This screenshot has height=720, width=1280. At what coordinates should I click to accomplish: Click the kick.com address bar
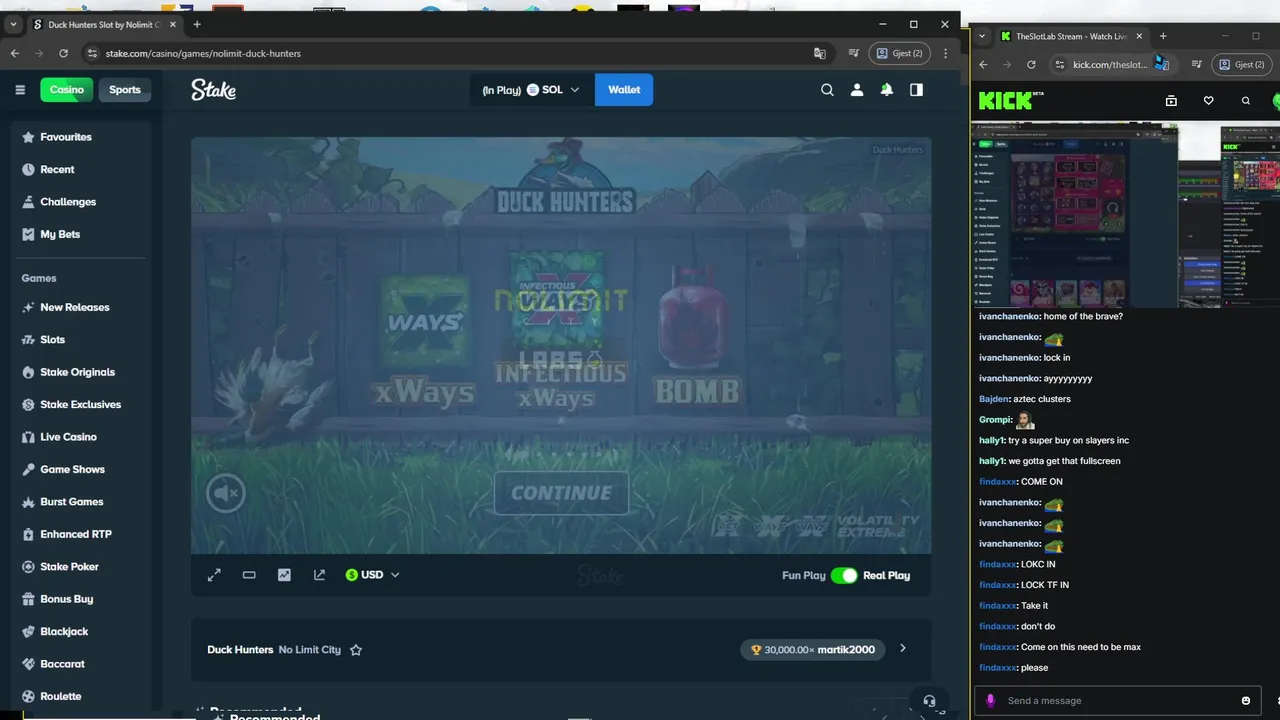(x=1110, y=64)
